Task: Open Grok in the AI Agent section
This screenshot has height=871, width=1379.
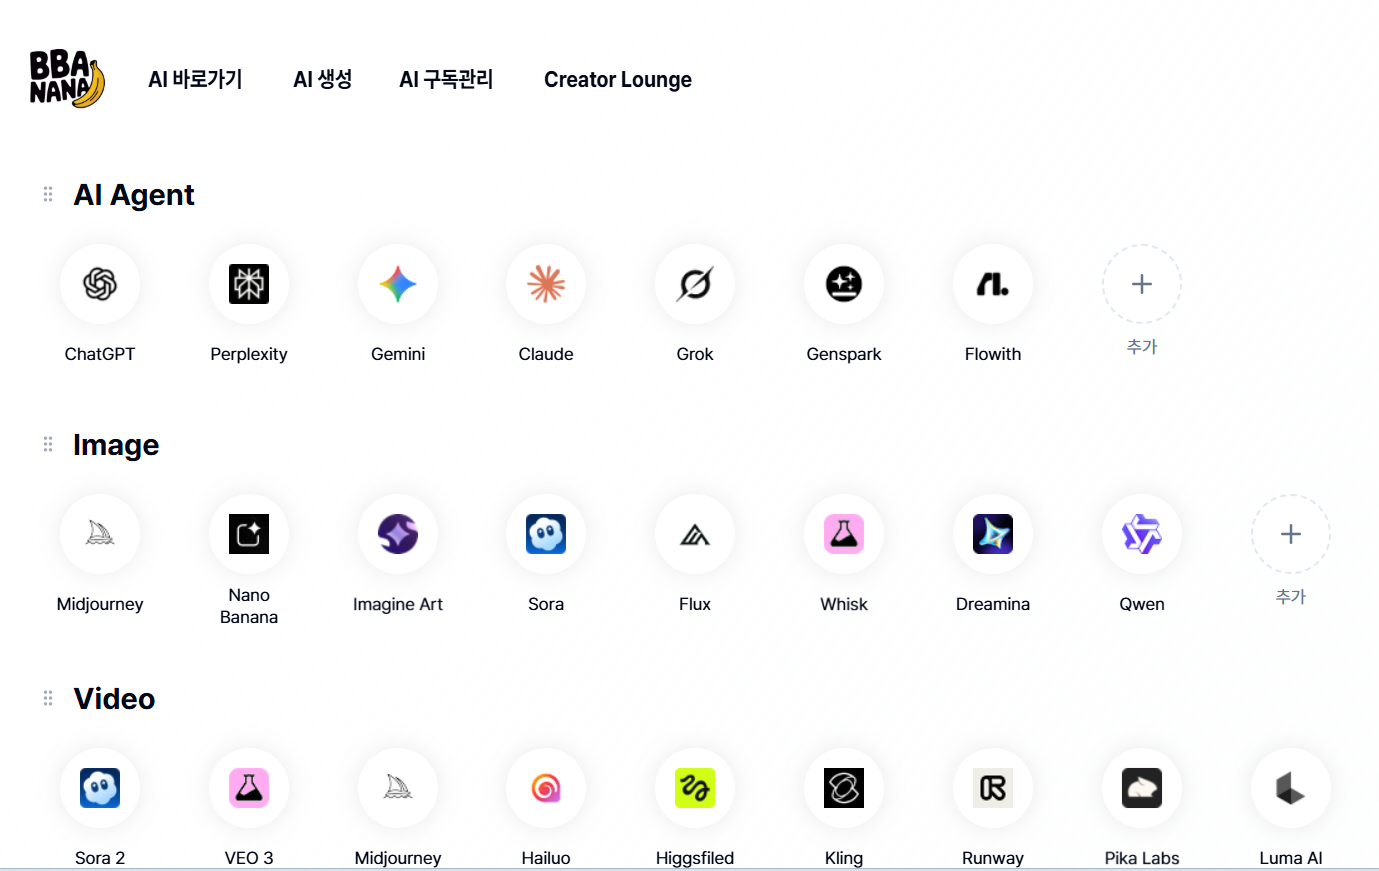Action: pyautogui.click(x=695, y=284)
